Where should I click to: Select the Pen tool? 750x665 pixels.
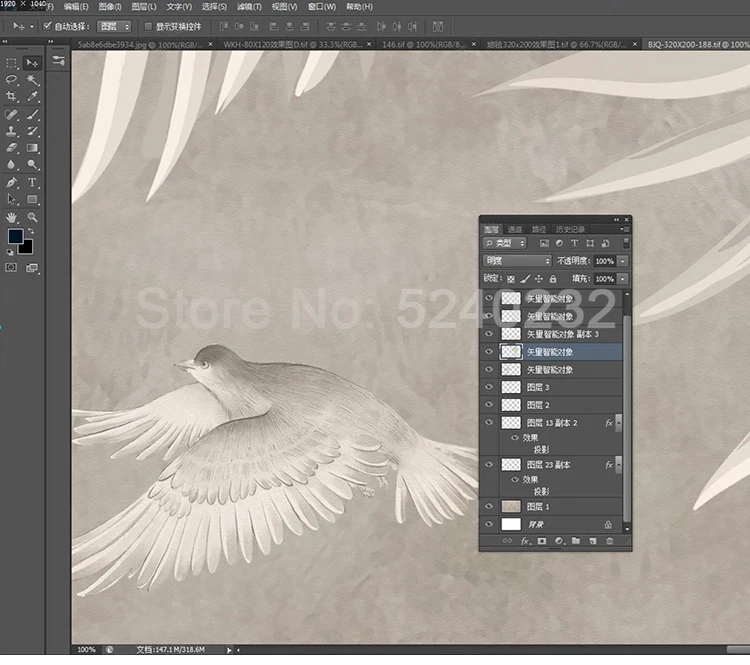[x=11, y=182]
